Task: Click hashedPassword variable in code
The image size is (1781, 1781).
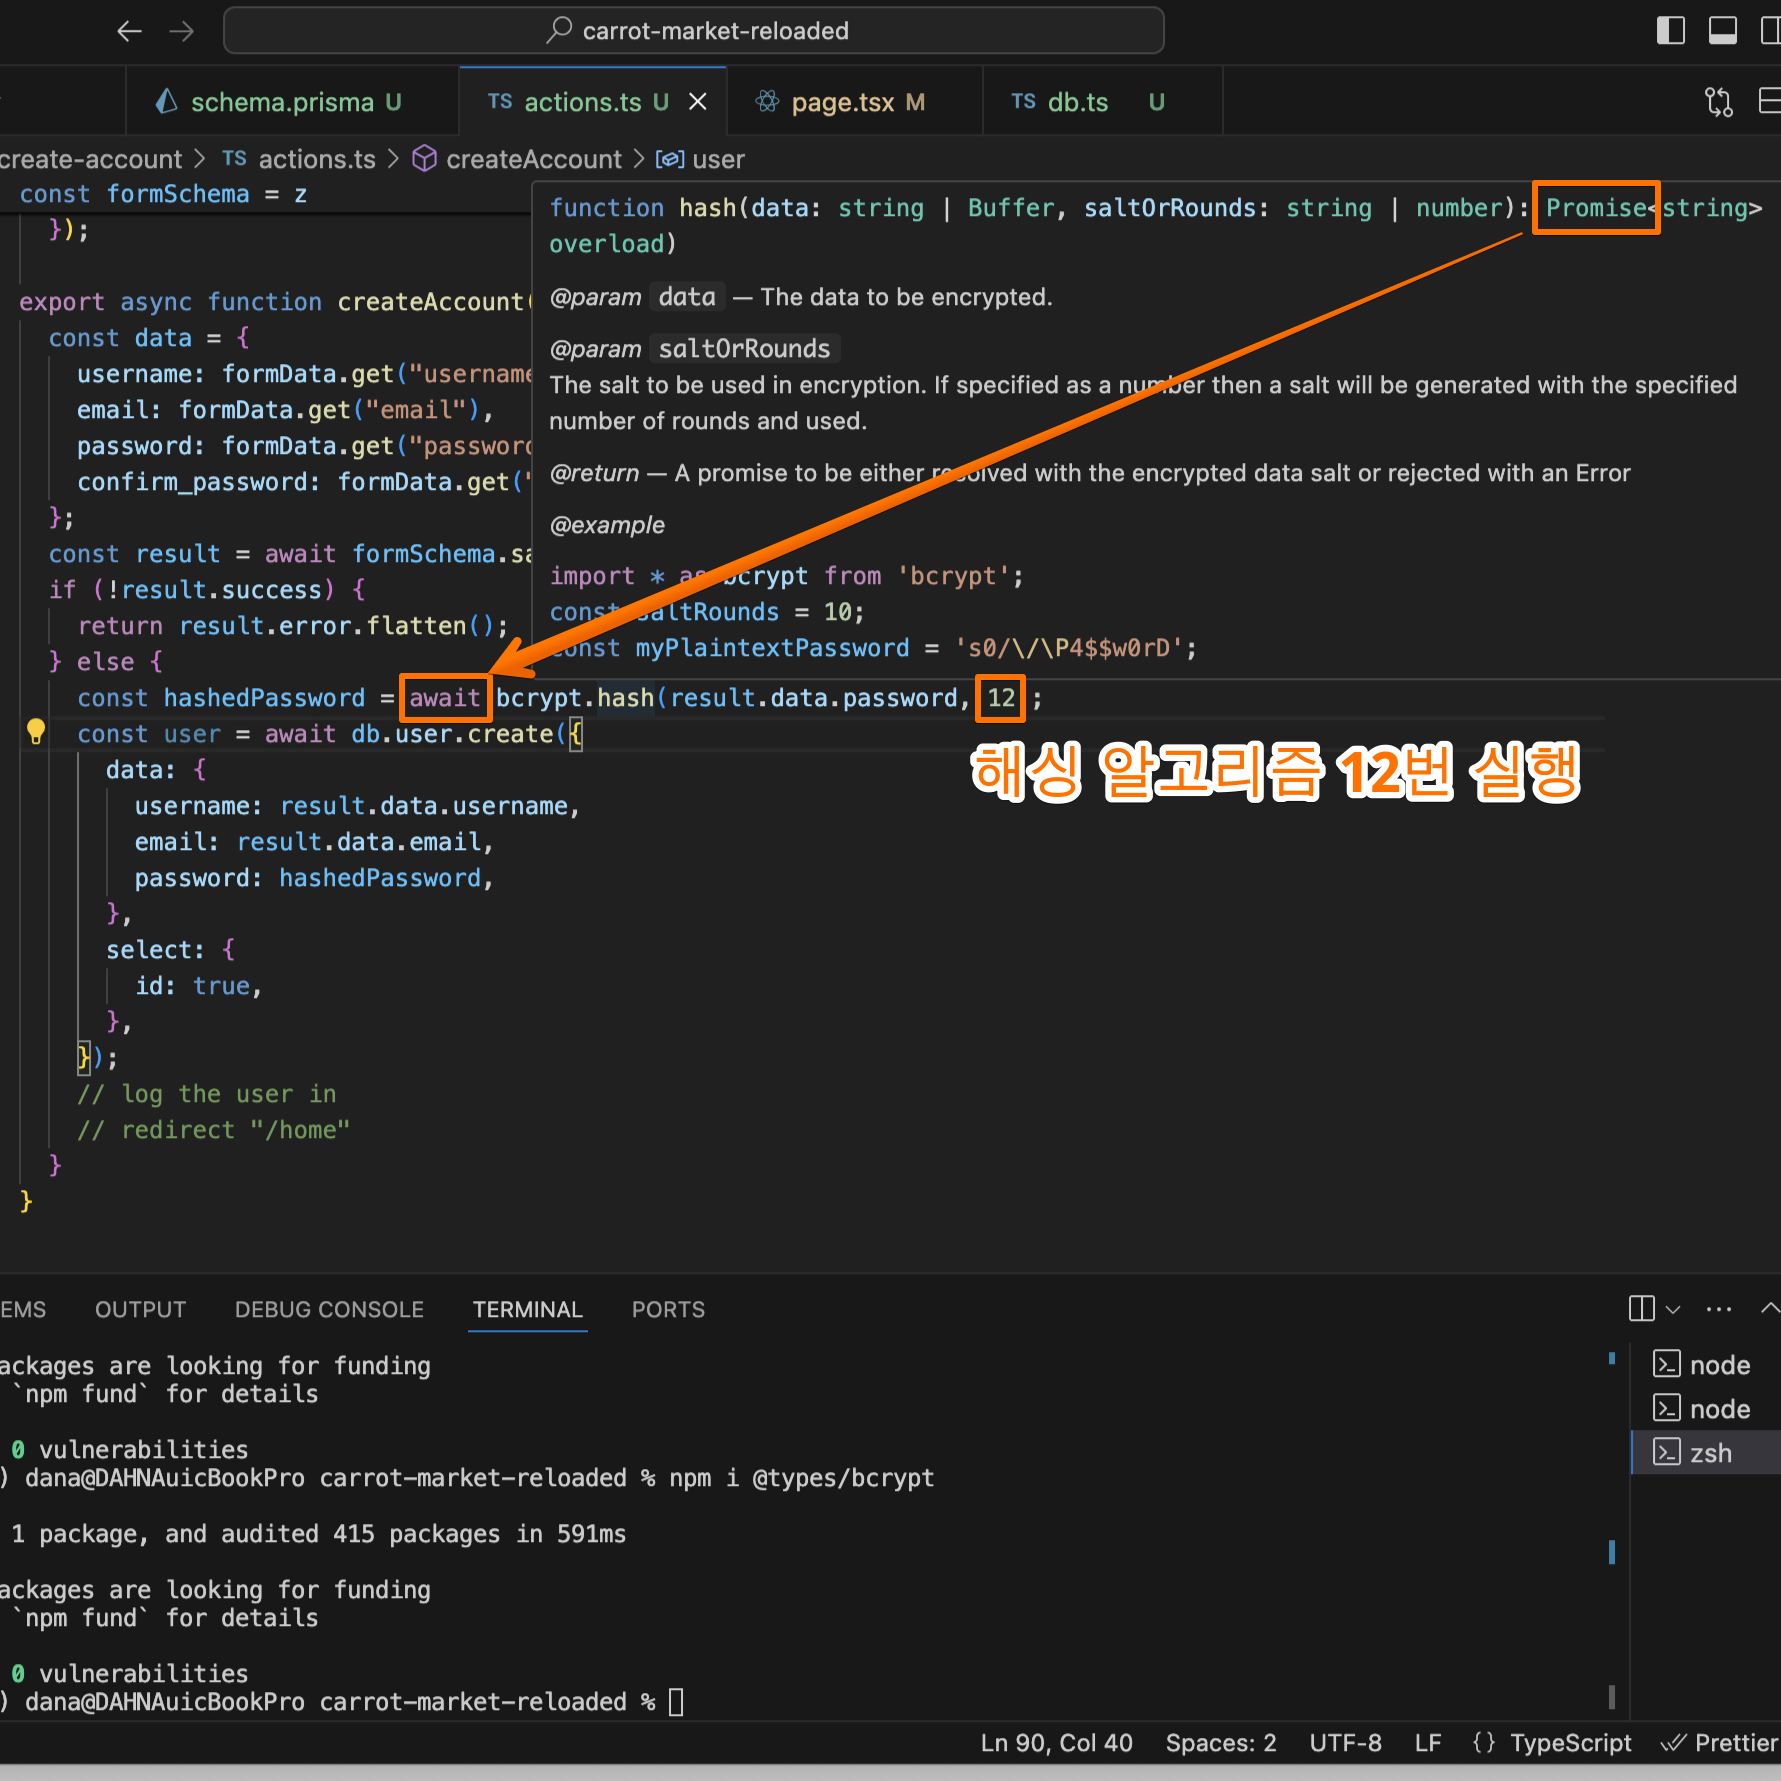Action: [x=264, y=698]
